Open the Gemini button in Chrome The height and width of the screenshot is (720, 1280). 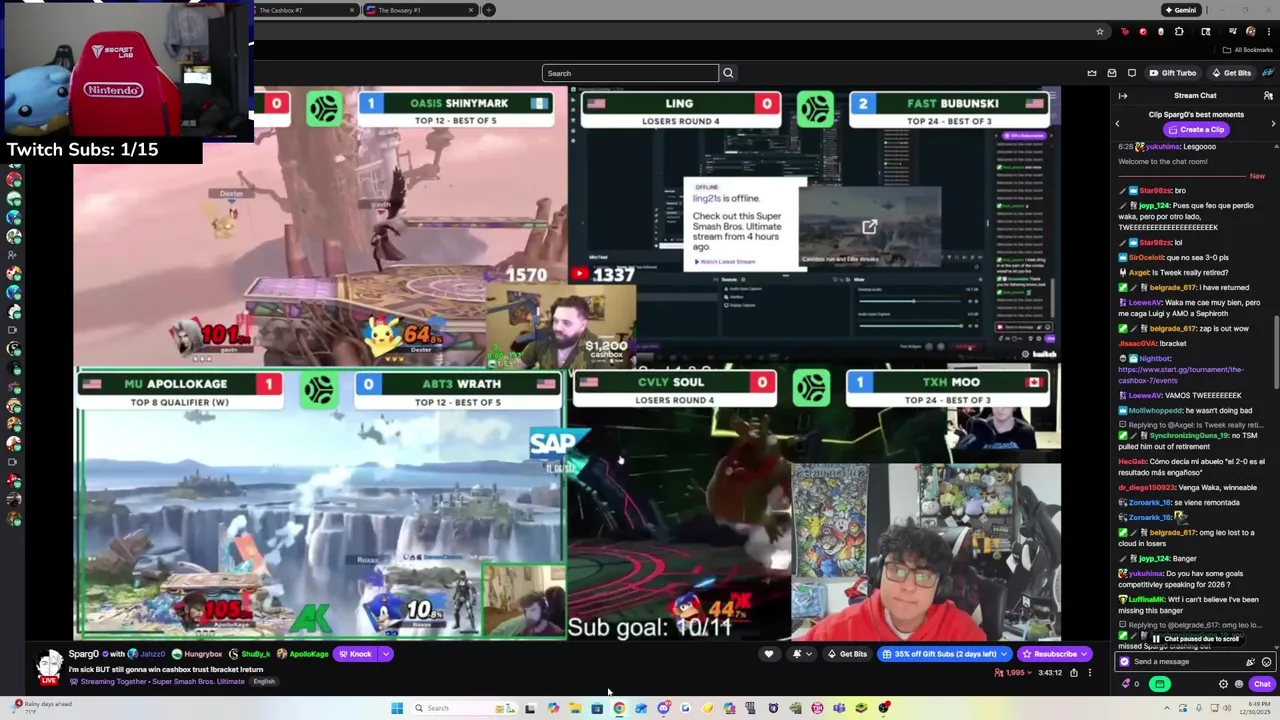click(x=1180, y=10)
